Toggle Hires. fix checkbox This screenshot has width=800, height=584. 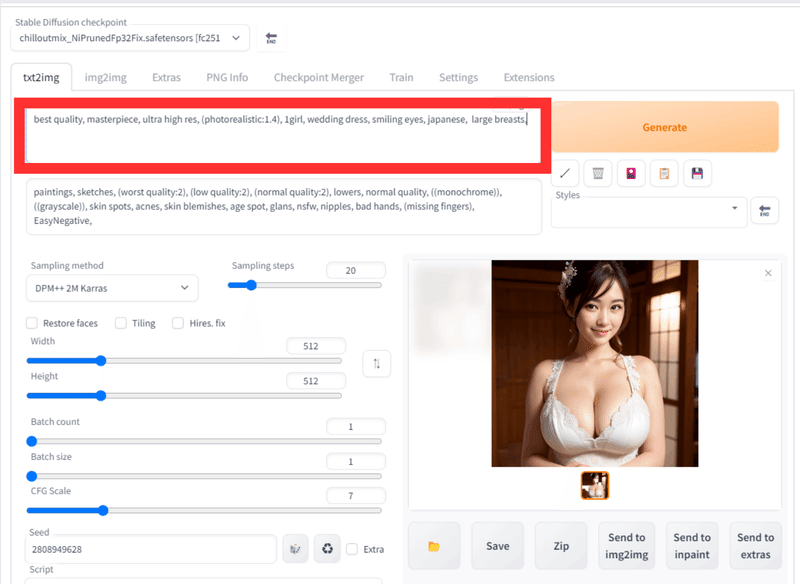coord(178,323)
